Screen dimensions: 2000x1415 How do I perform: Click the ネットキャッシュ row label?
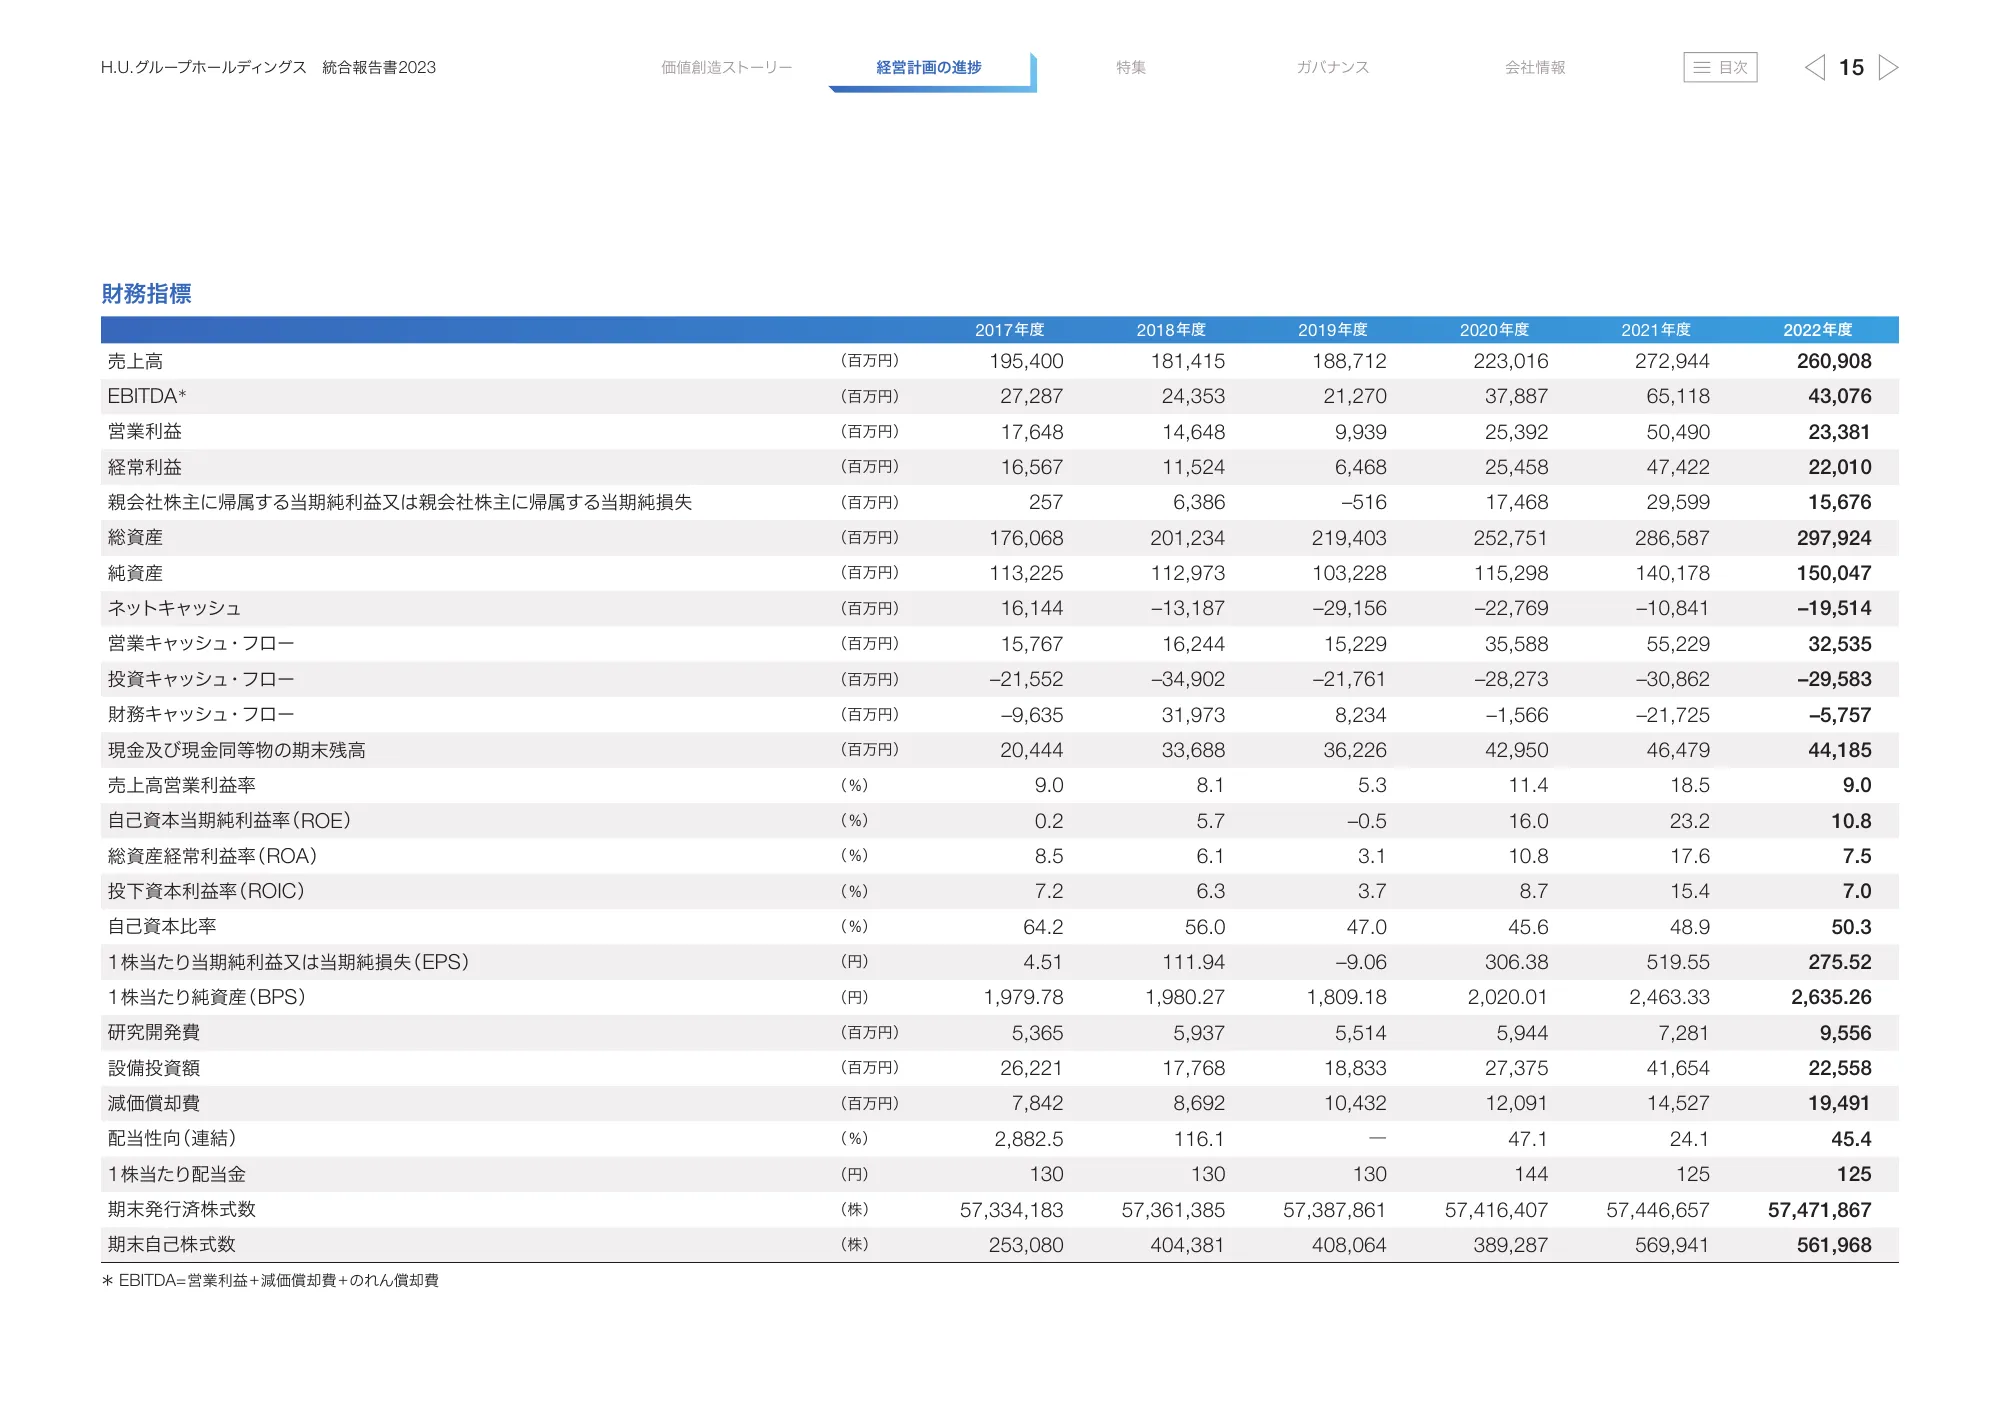(x=174, y=608)
